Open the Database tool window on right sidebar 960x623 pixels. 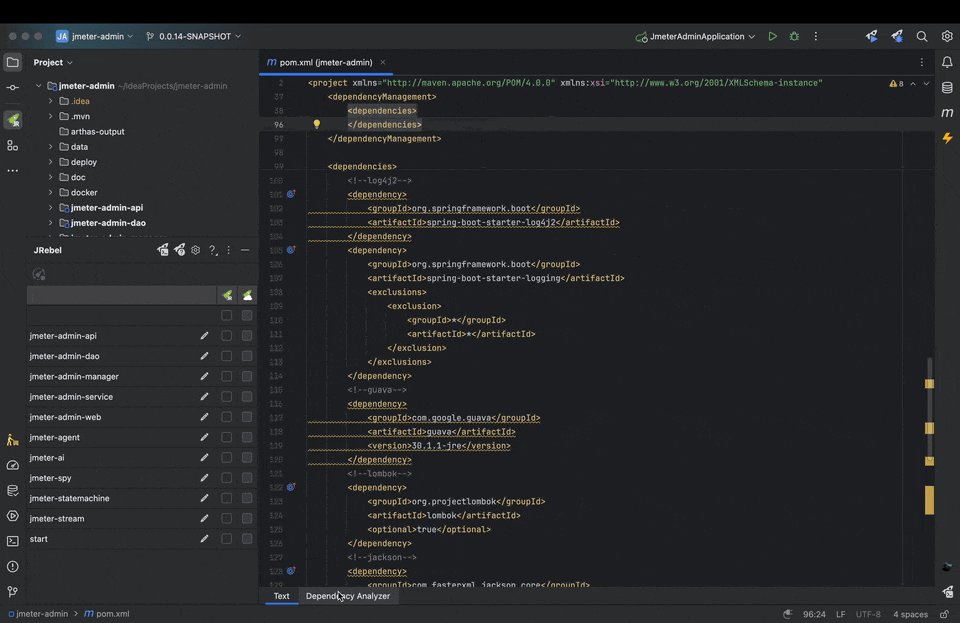pyautogui.click(x=947, y=88)
